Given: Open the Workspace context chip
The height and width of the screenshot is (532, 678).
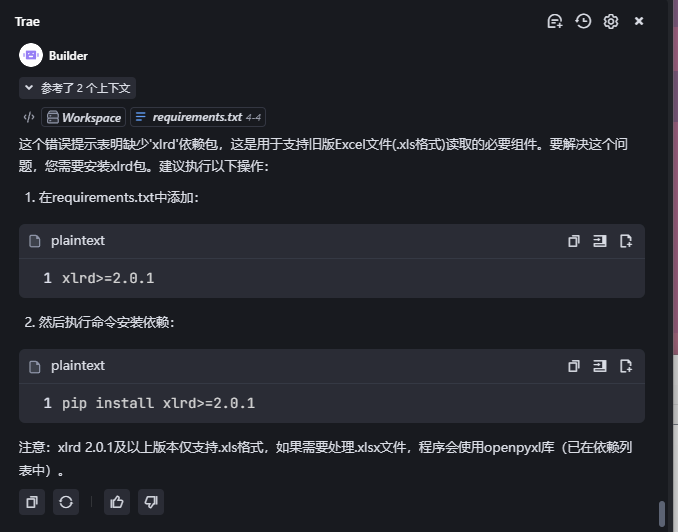Looking at the screenshot, I should pos(83,117).
